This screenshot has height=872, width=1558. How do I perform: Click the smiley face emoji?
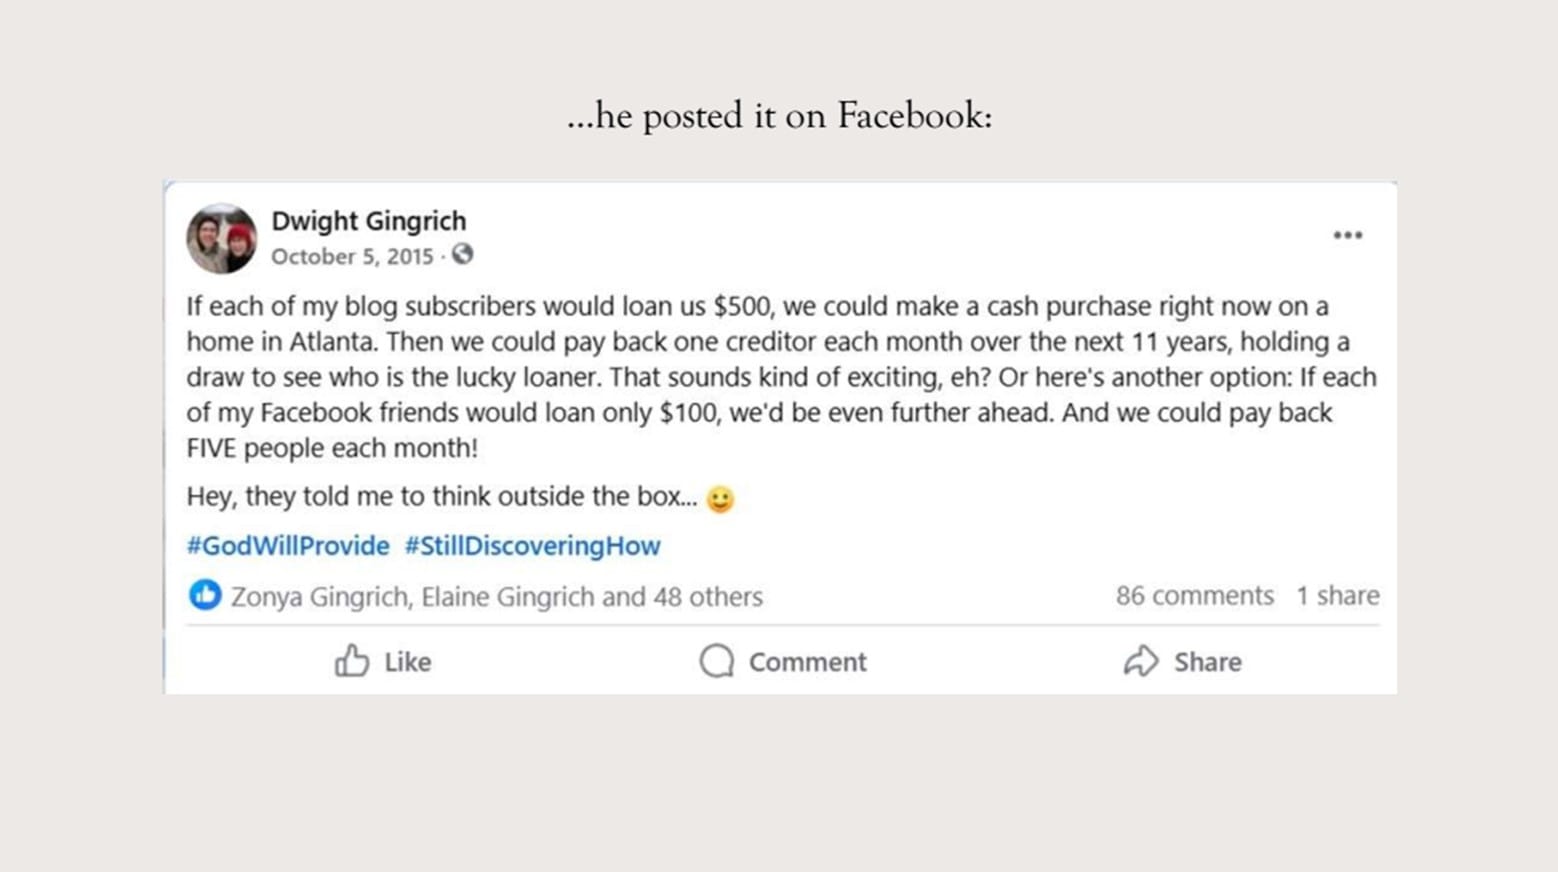tap(720, 499)
